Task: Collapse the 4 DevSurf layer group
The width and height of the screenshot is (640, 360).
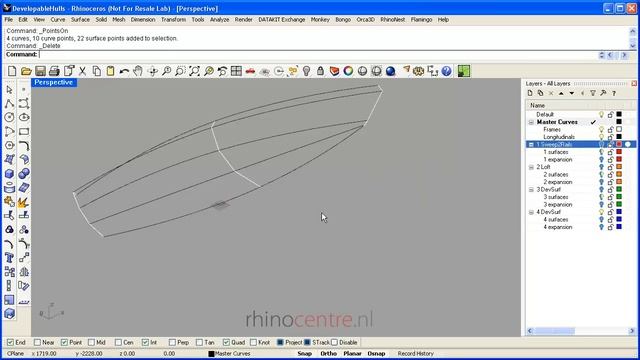Action: tap(531, 212)
